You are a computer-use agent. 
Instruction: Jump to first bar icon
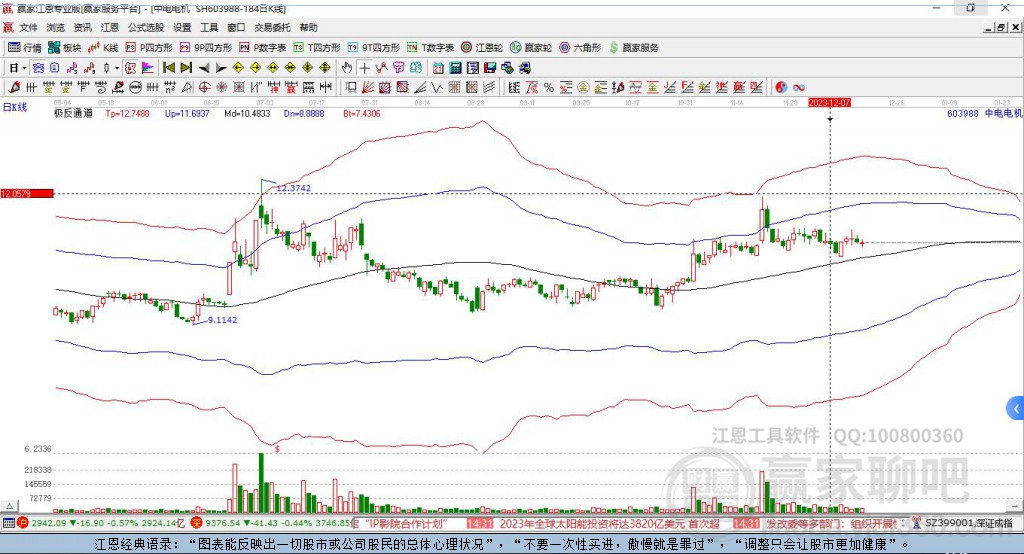tap(168, 68)
